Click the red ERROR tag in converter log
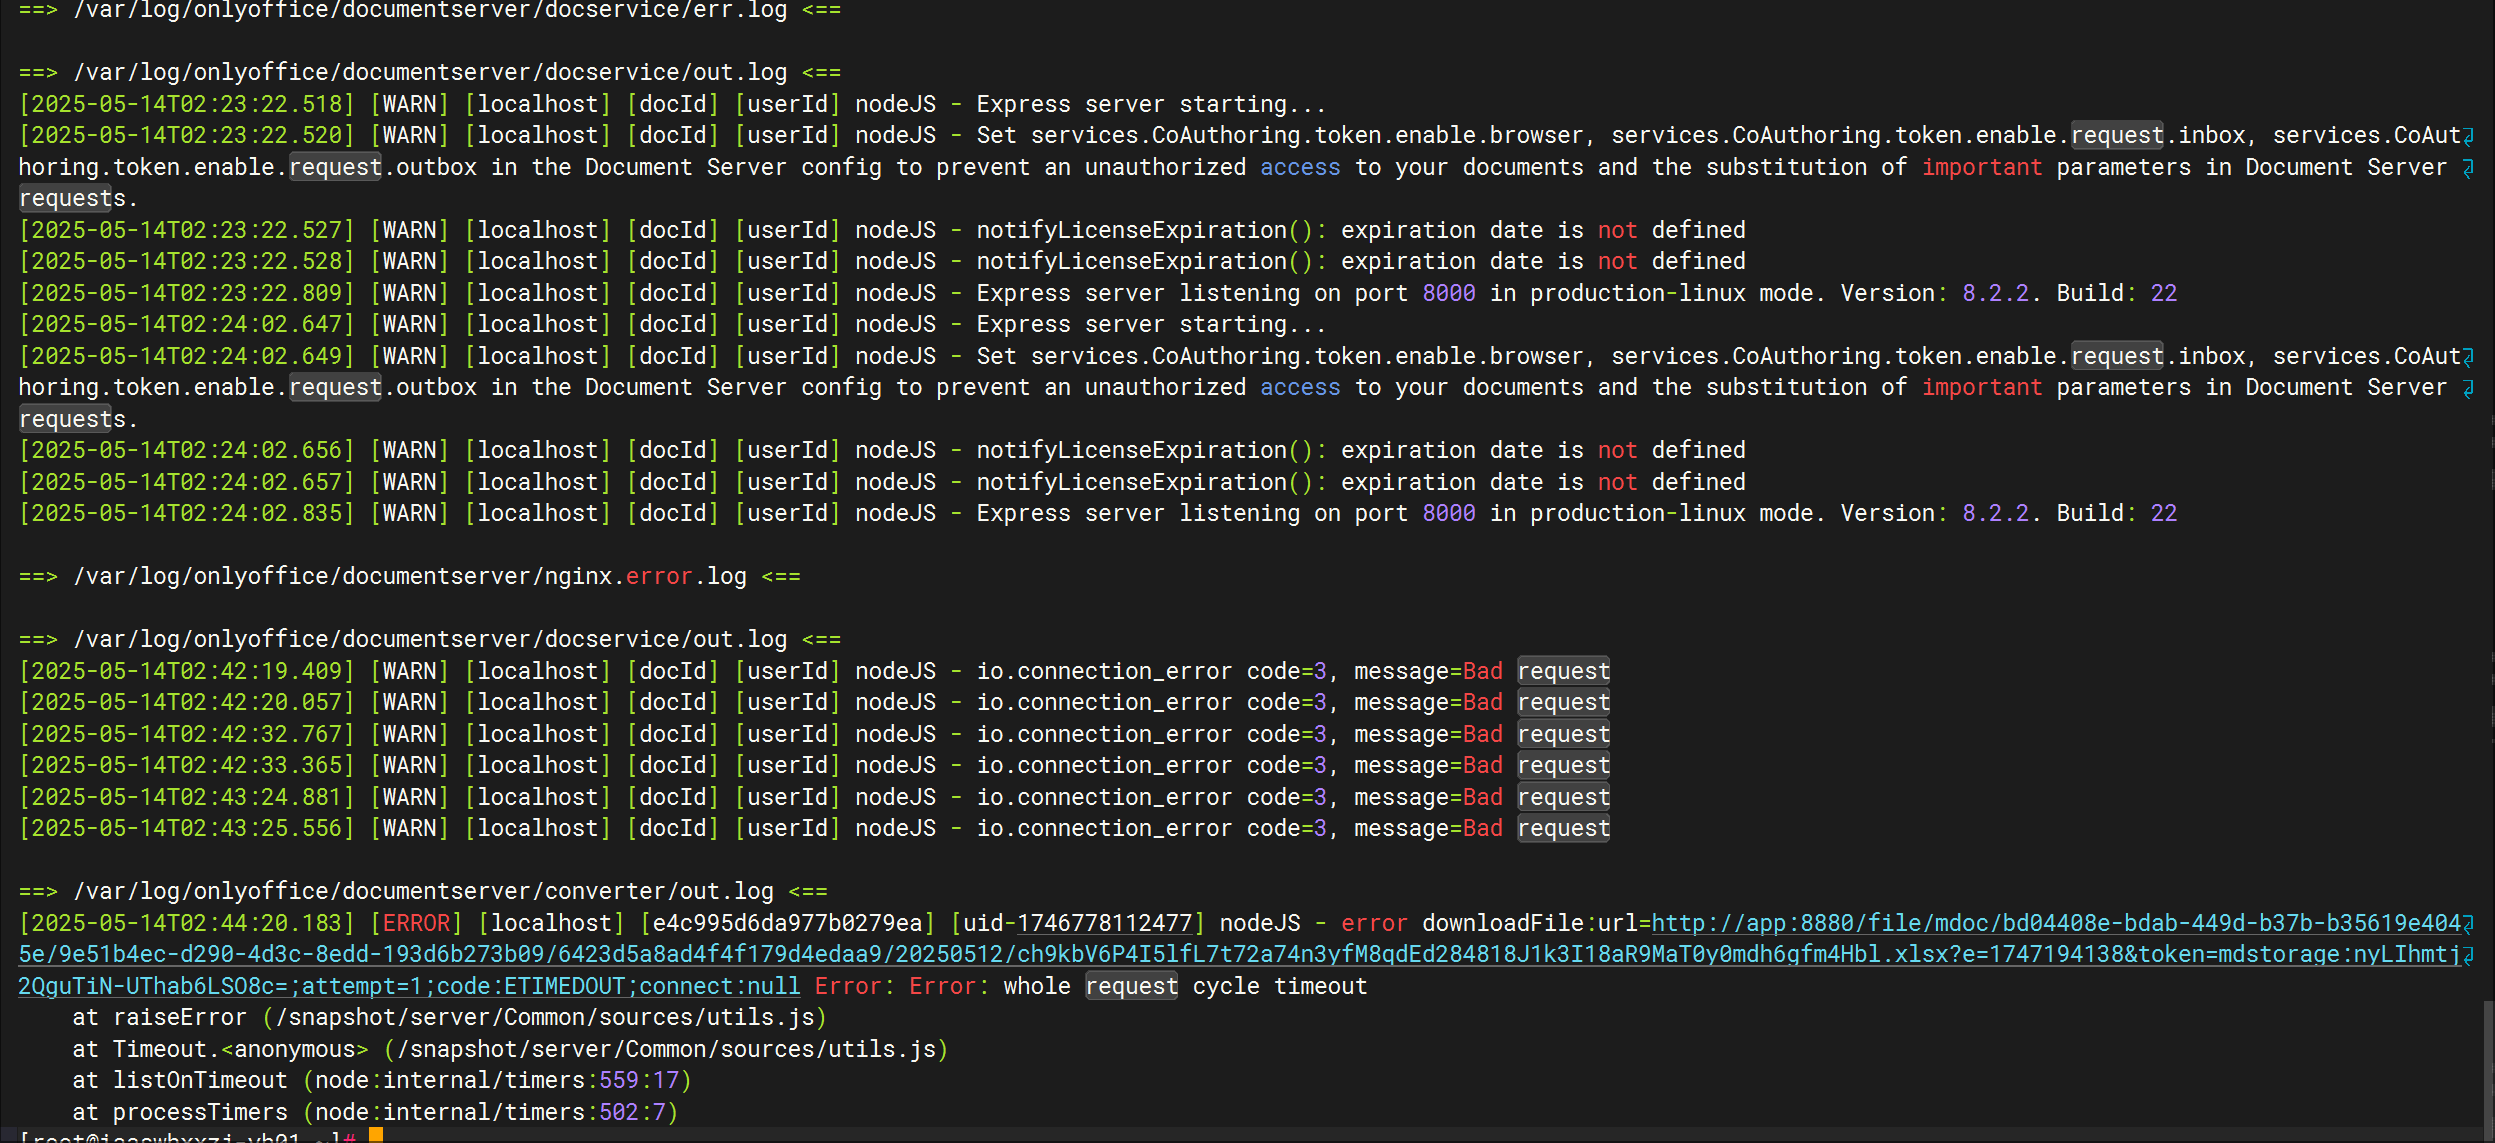Image resolution: width=2495 pixels, height=1143 pixels. [x=417, y=923]
